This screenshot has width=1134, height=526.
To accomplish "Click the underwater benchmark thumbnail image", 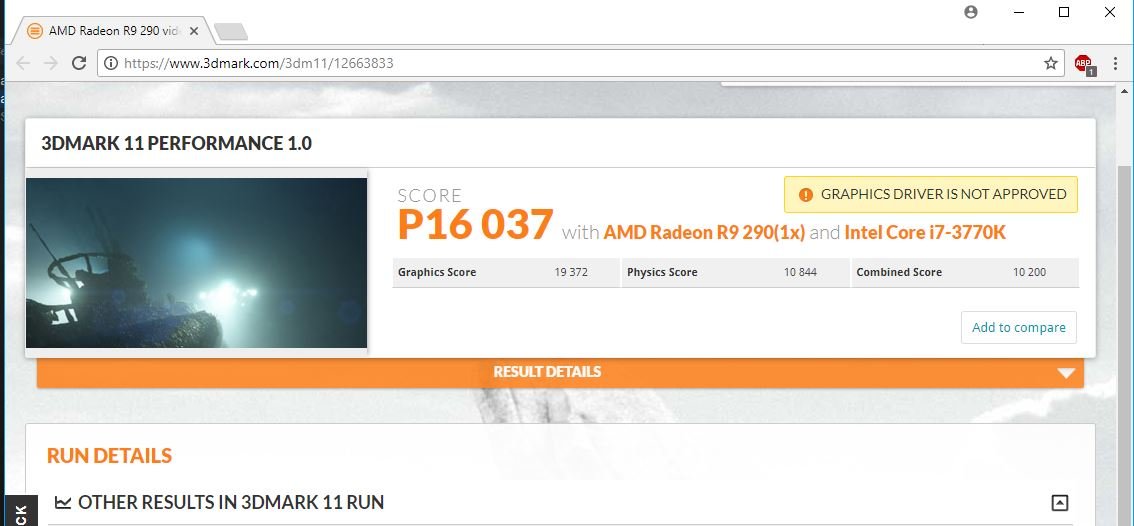I will (x=197, y=263).
